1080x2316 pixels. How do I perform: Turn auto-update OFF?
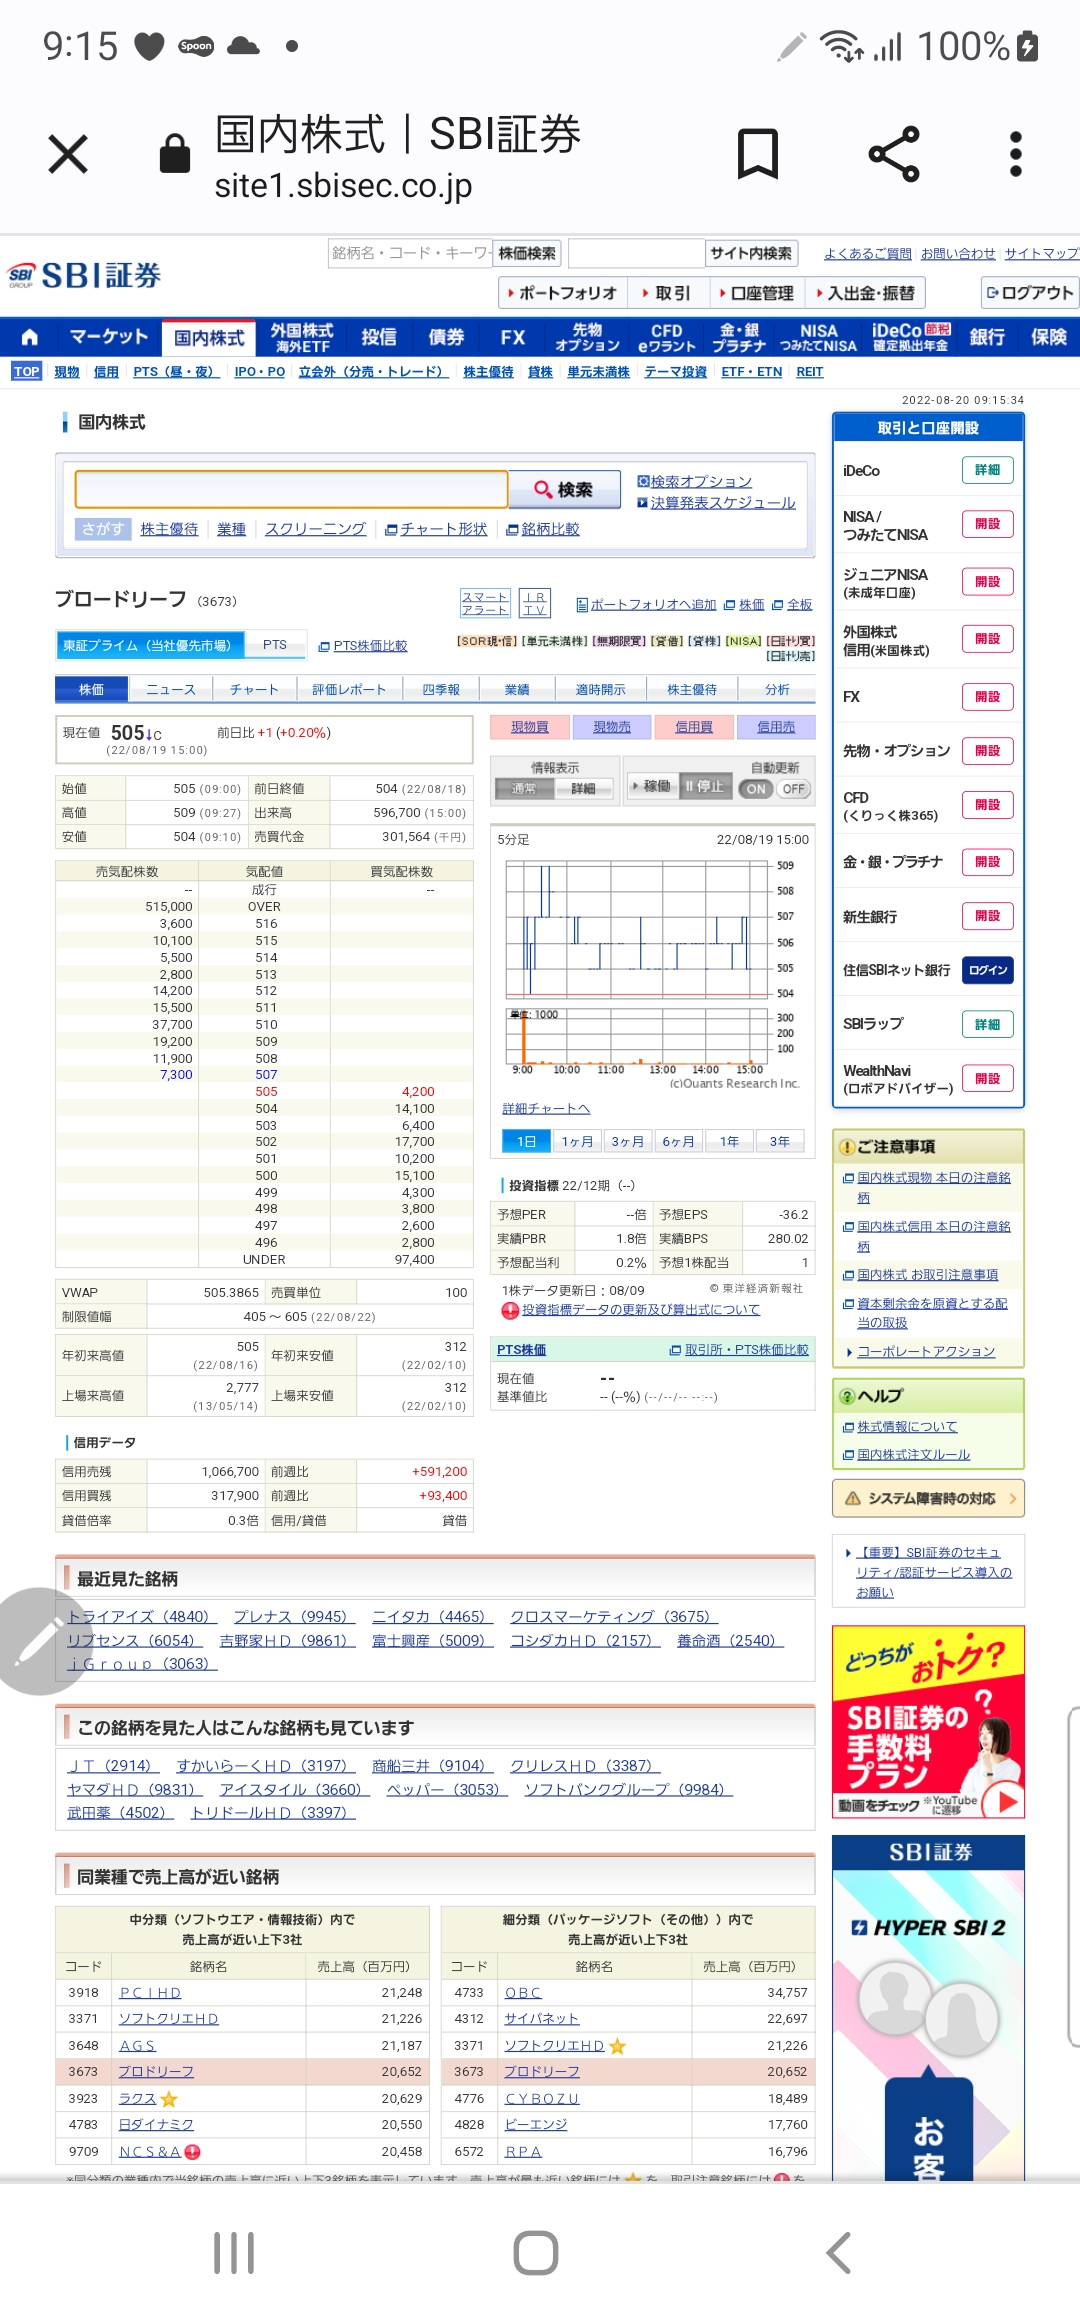pyautogui.click(x=793, y=789)
